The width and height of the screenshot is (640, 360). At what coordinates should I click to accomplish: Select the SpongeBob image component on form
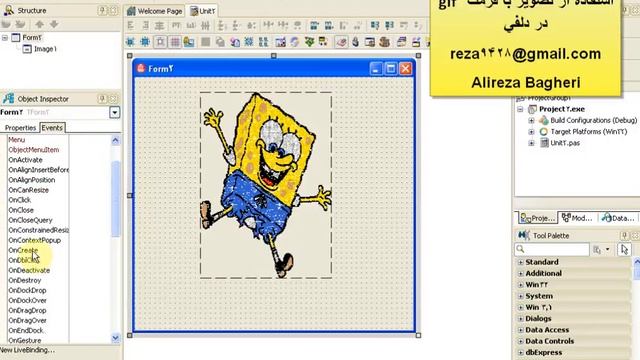[266, 185]
